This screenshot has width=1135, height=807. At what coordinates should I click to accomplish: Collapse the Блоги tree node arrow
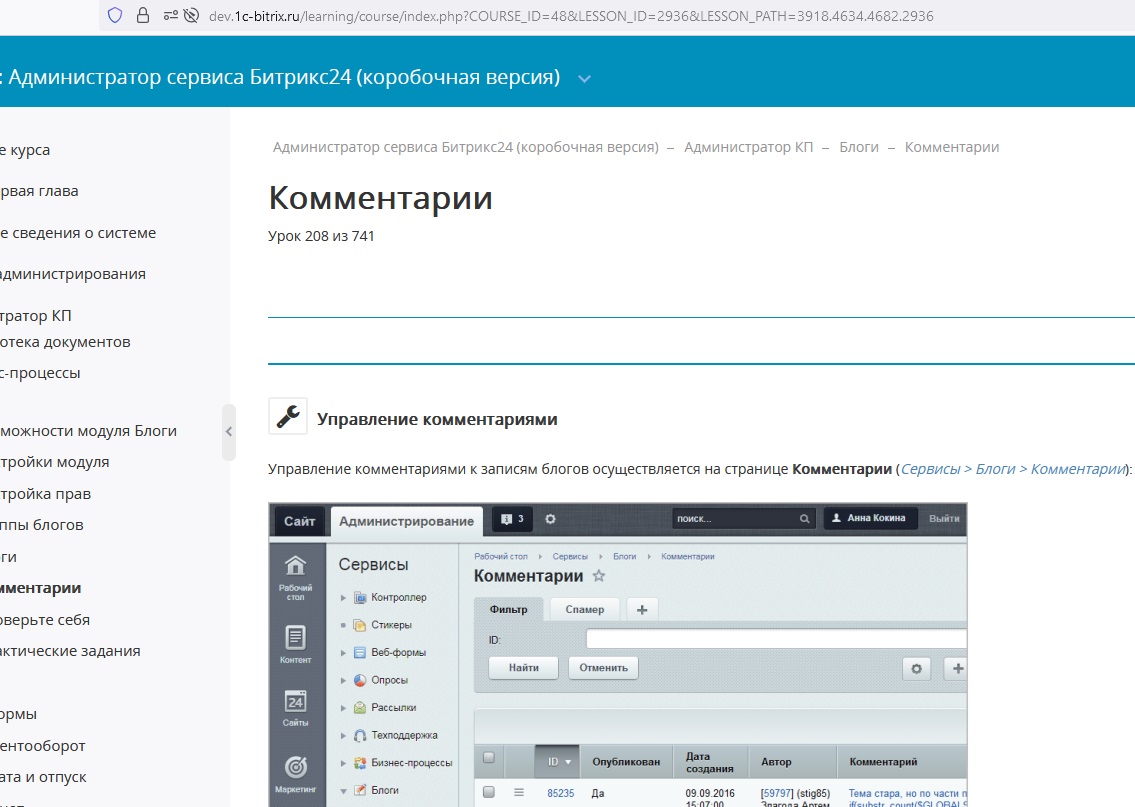[343, 791]
